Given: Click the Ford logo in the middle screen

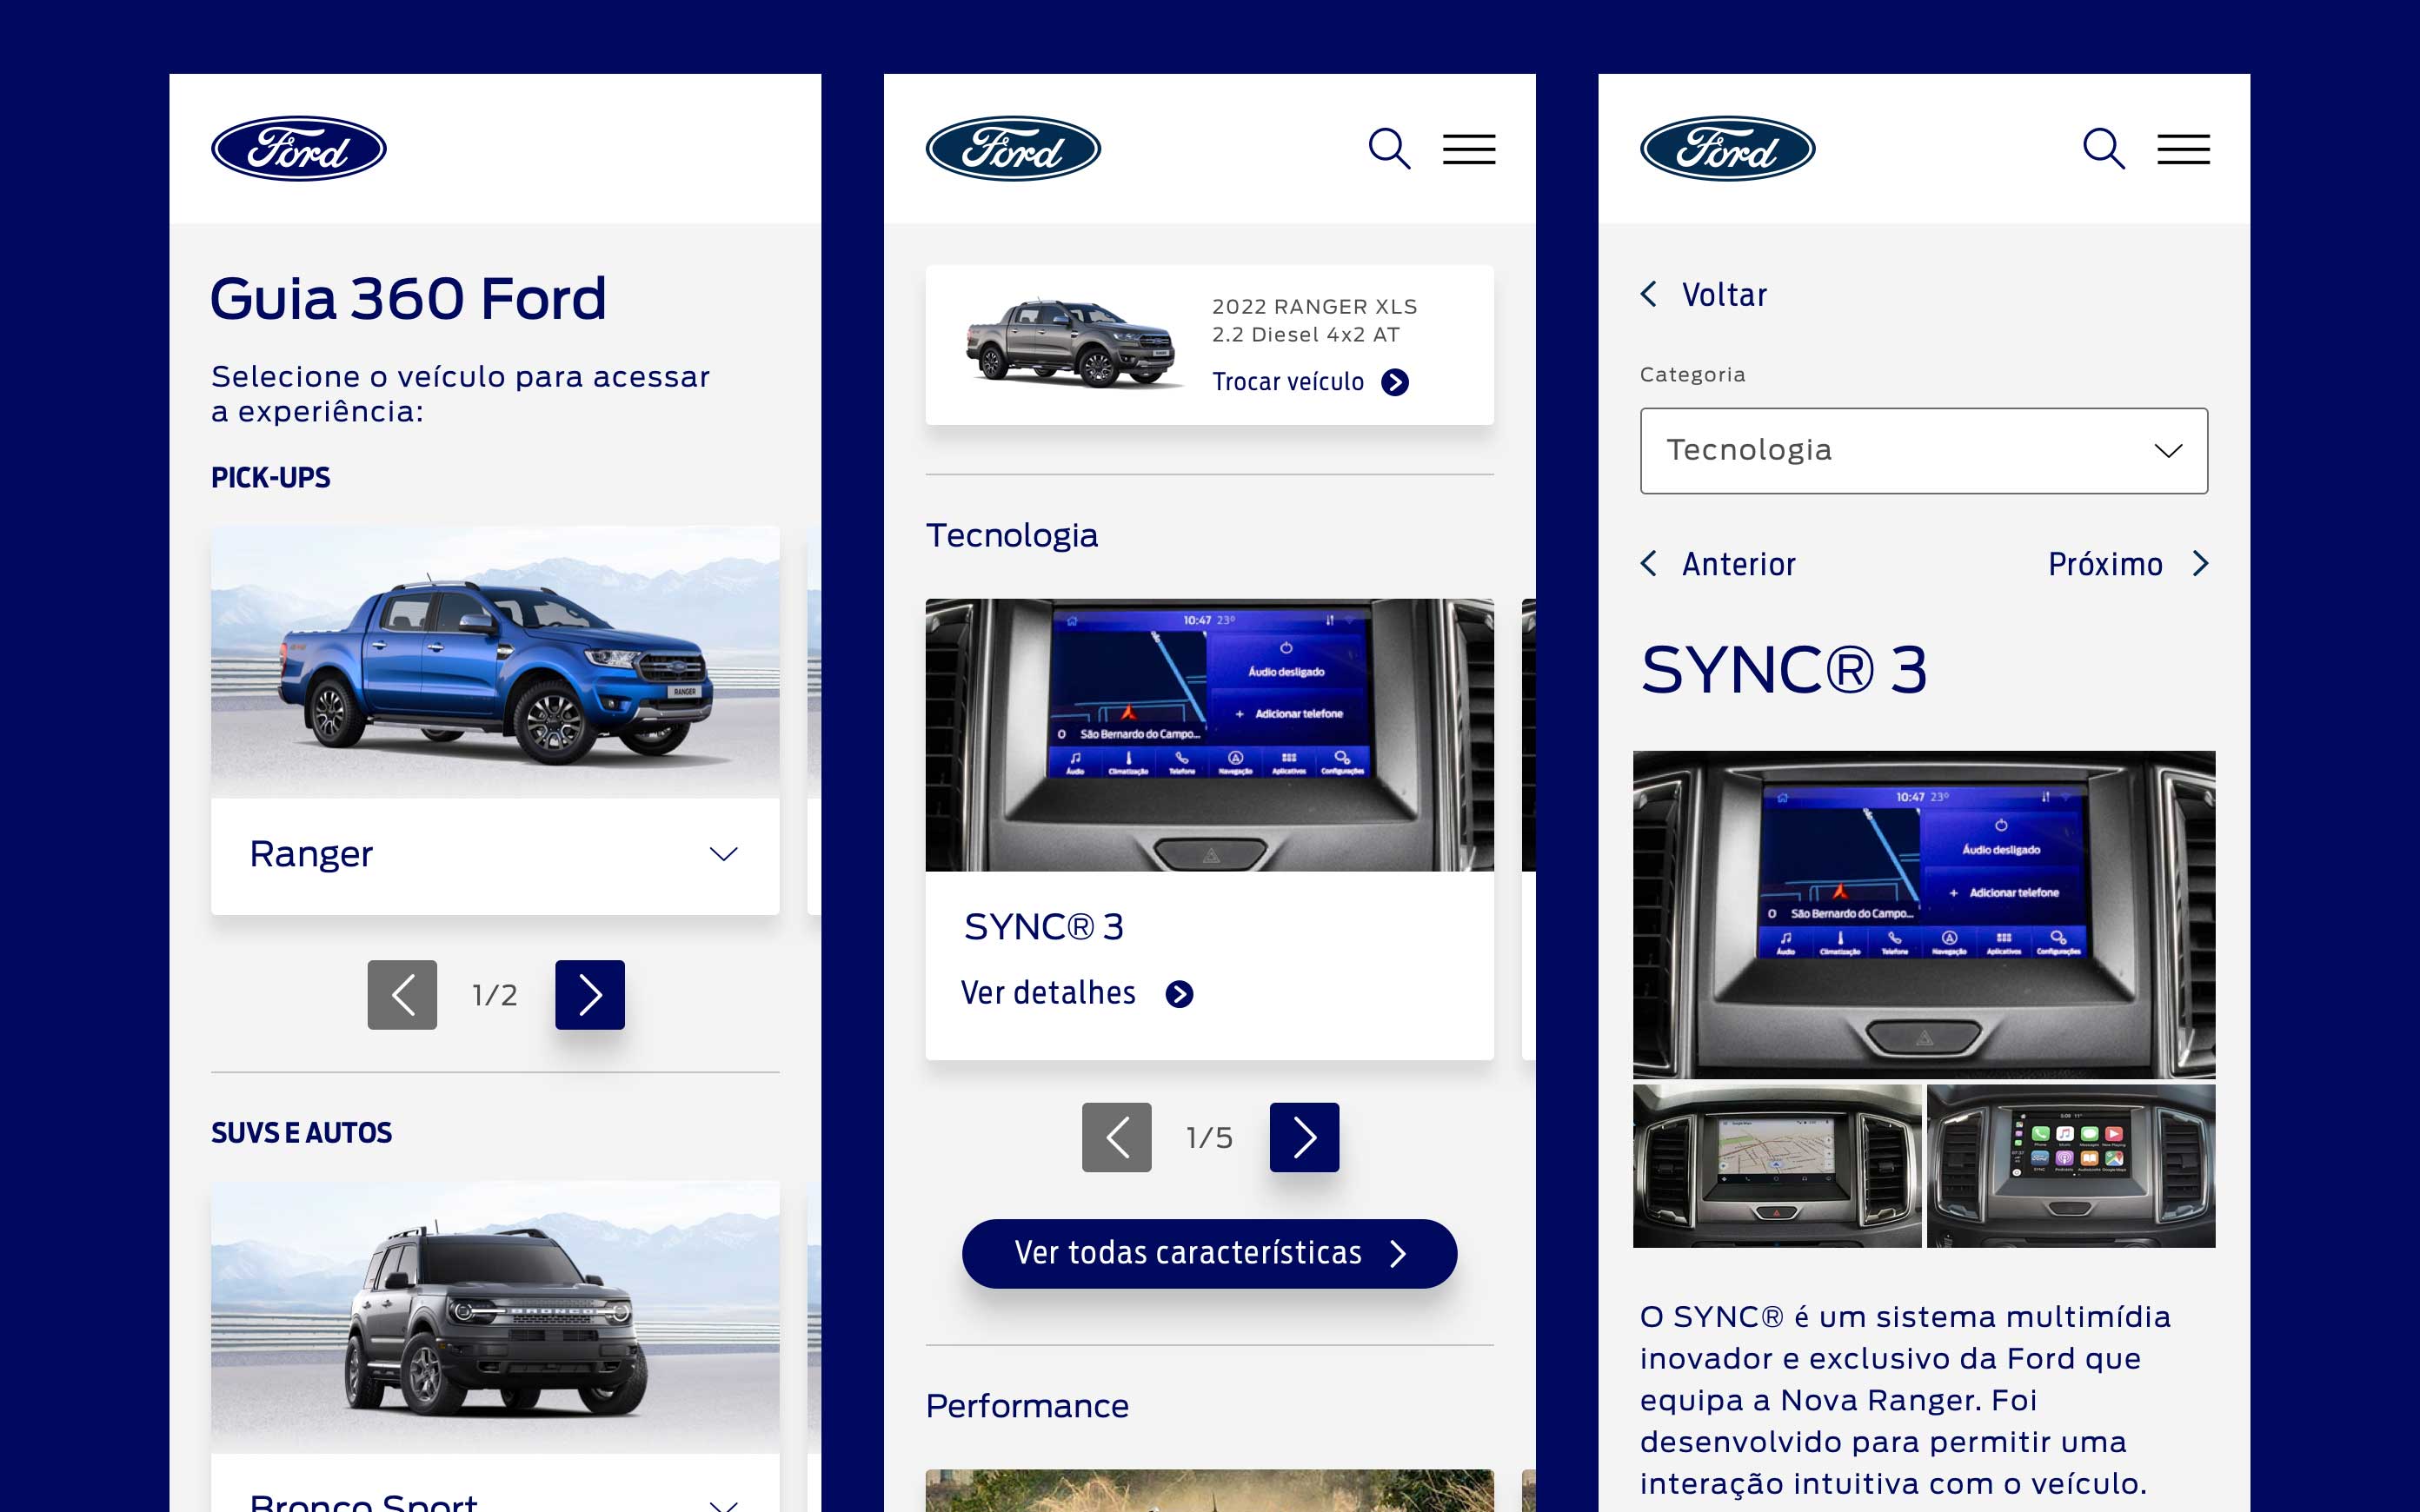Looking at the screenshot, I should pos(1013,149).
